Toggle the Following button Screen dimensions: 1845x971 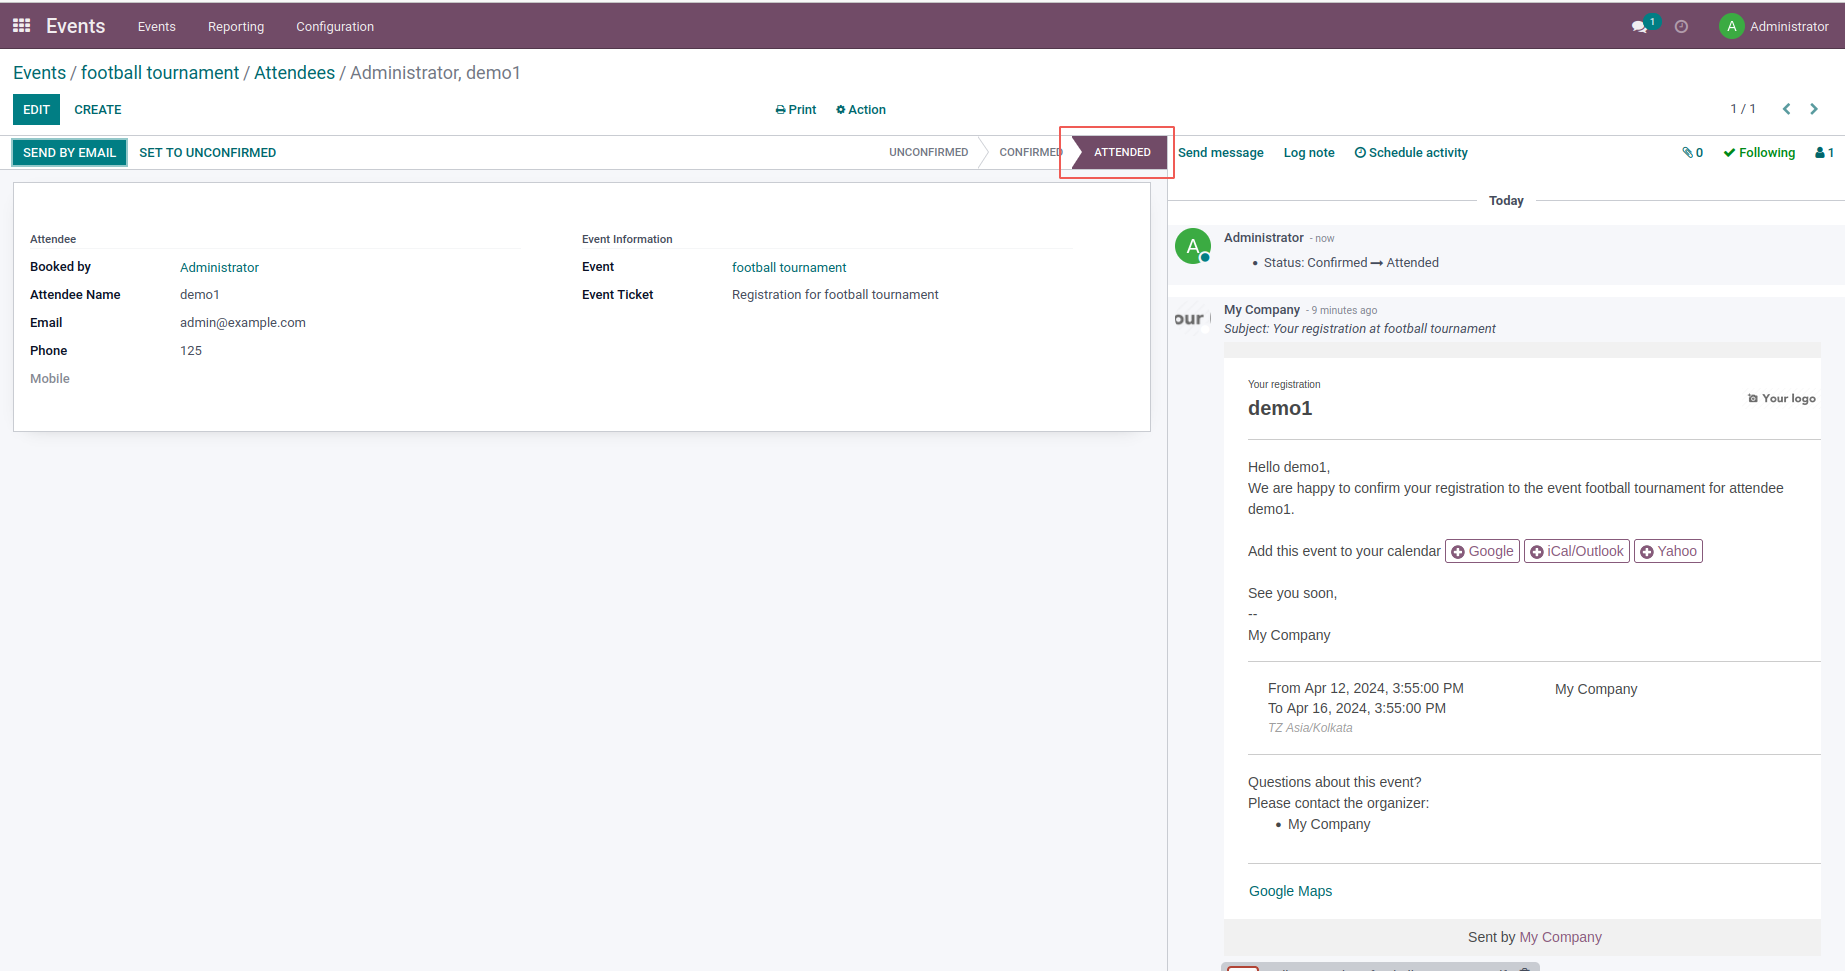point(1759,153)
